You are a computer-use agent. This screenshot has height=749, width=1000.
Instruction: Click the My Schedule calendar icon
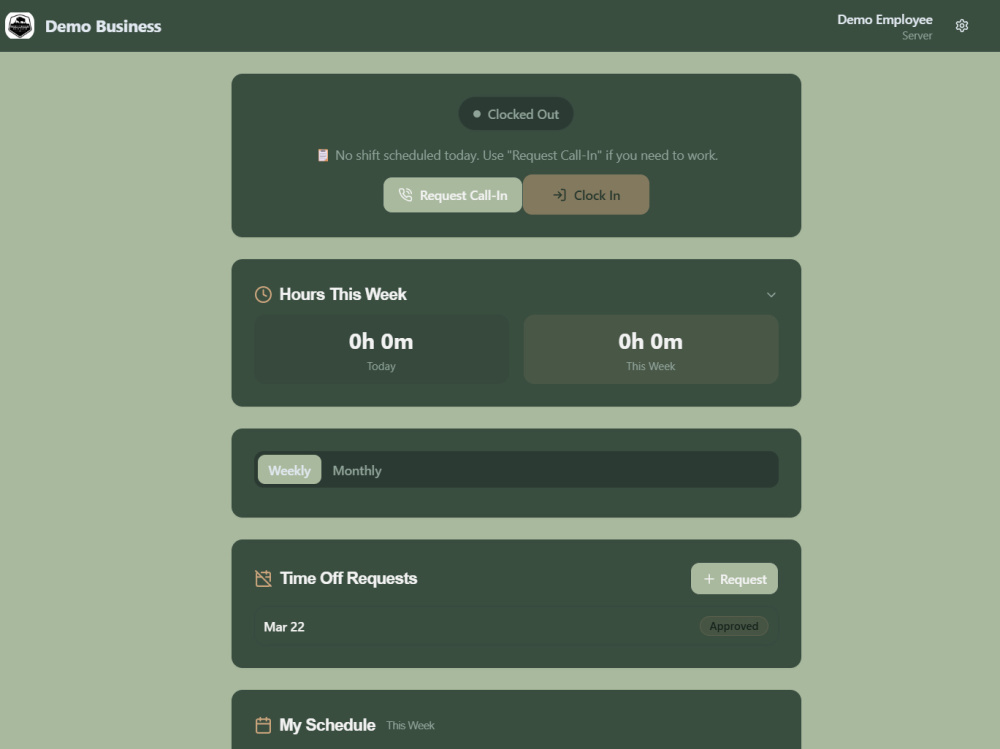(x=263, y=725)
